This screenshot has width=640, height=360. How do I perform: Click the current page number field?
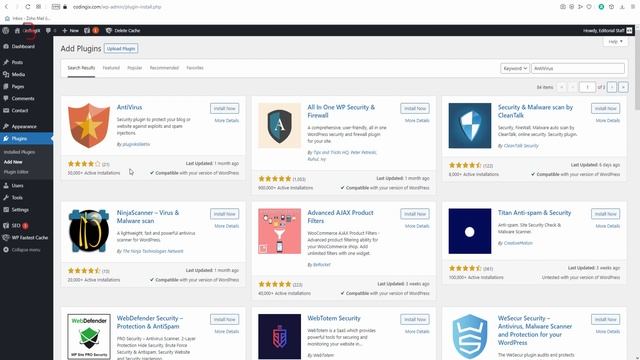[x=587, y=87]
